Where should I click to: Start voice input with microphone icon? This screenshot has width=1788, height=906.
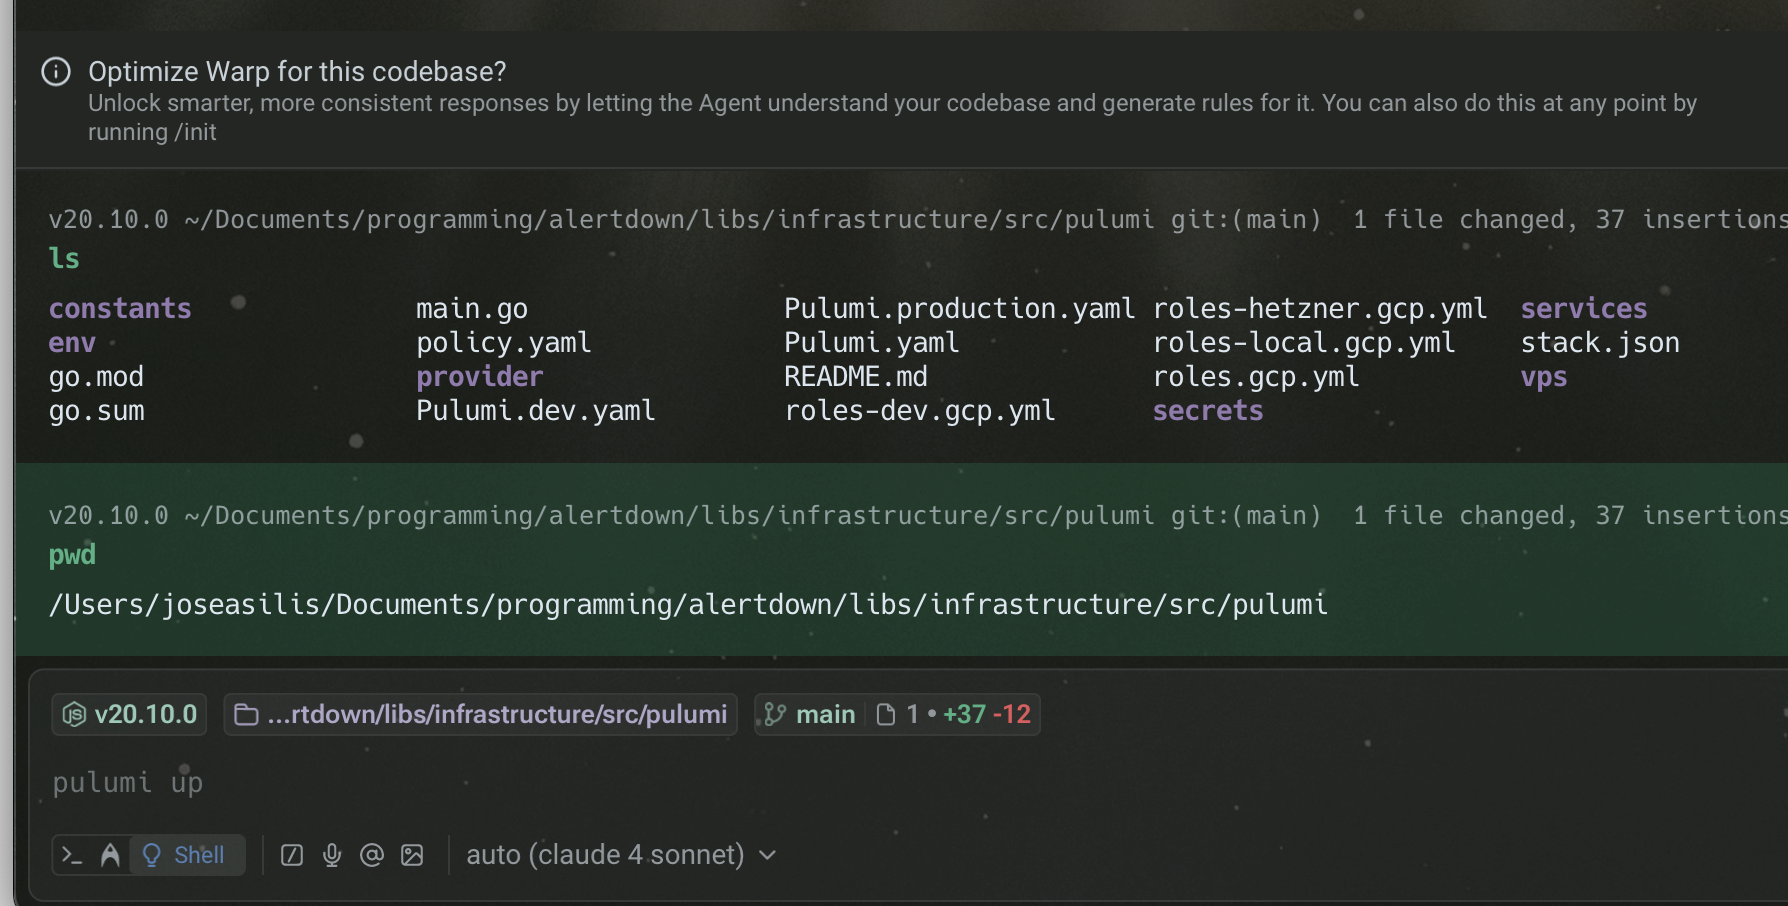click(332, 855)
